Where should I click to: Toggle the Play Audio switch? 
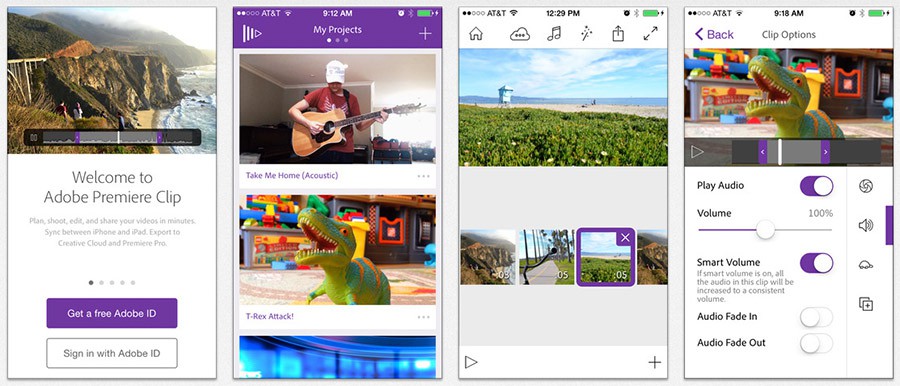click(x=816, y=186)
